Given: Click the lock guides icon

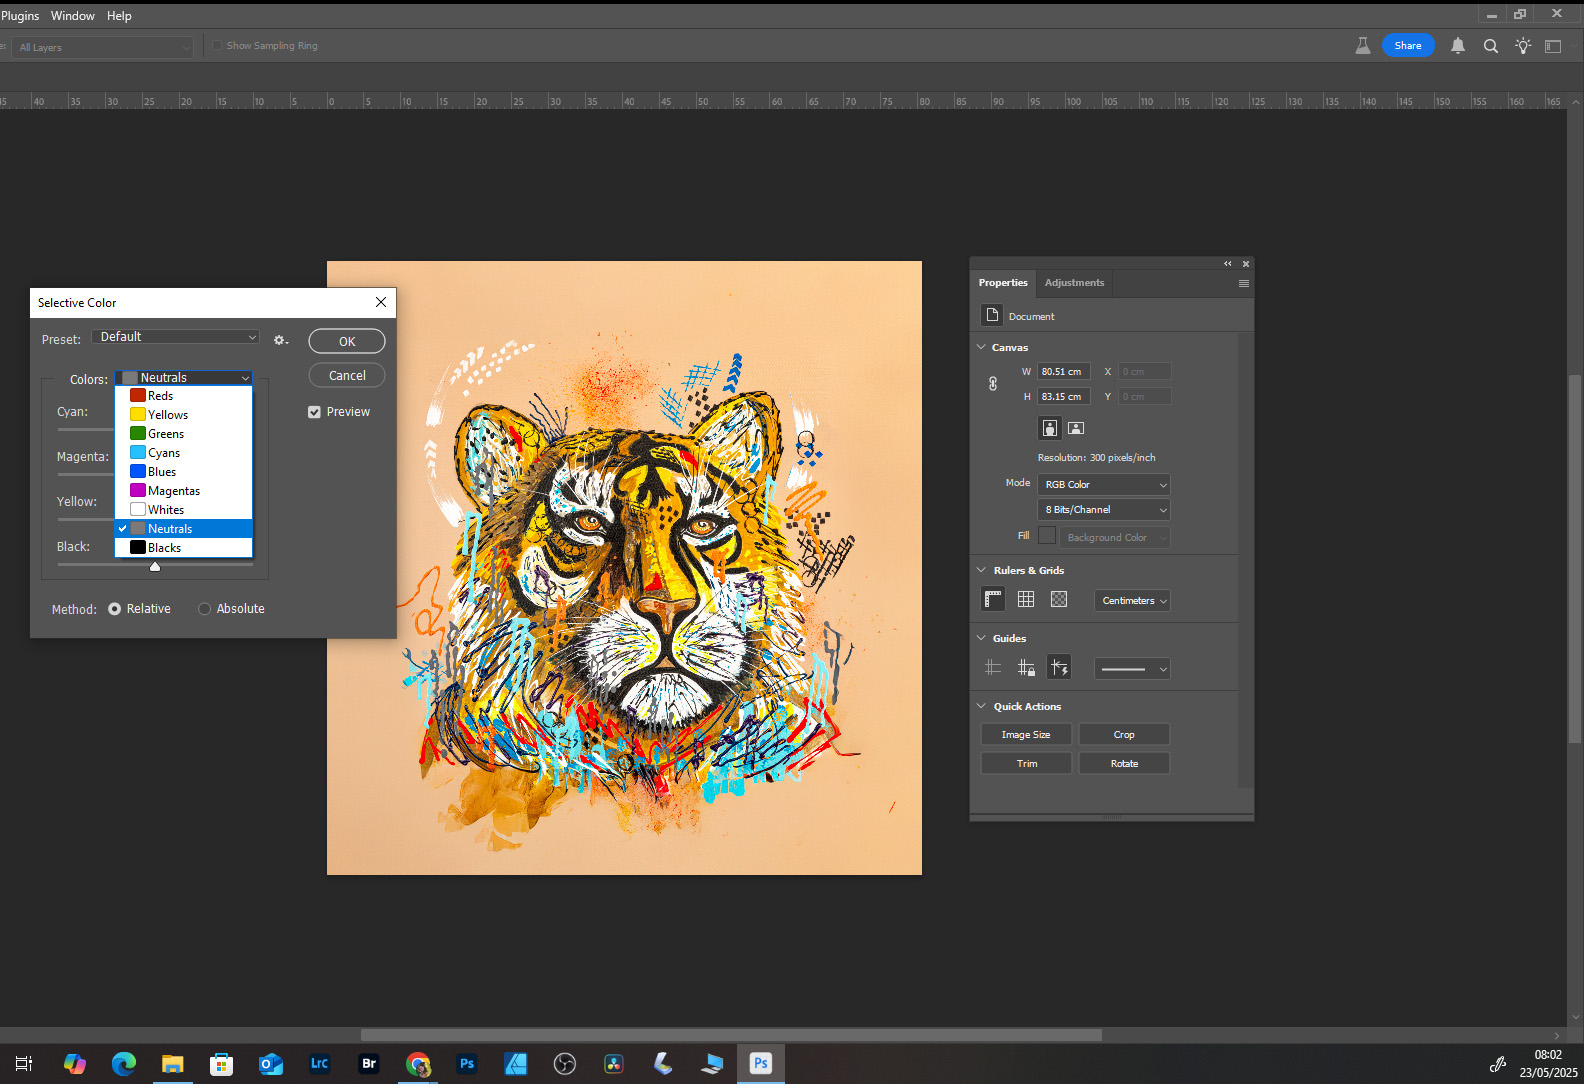Looking at the screenshot, I should click(1026, 667).
